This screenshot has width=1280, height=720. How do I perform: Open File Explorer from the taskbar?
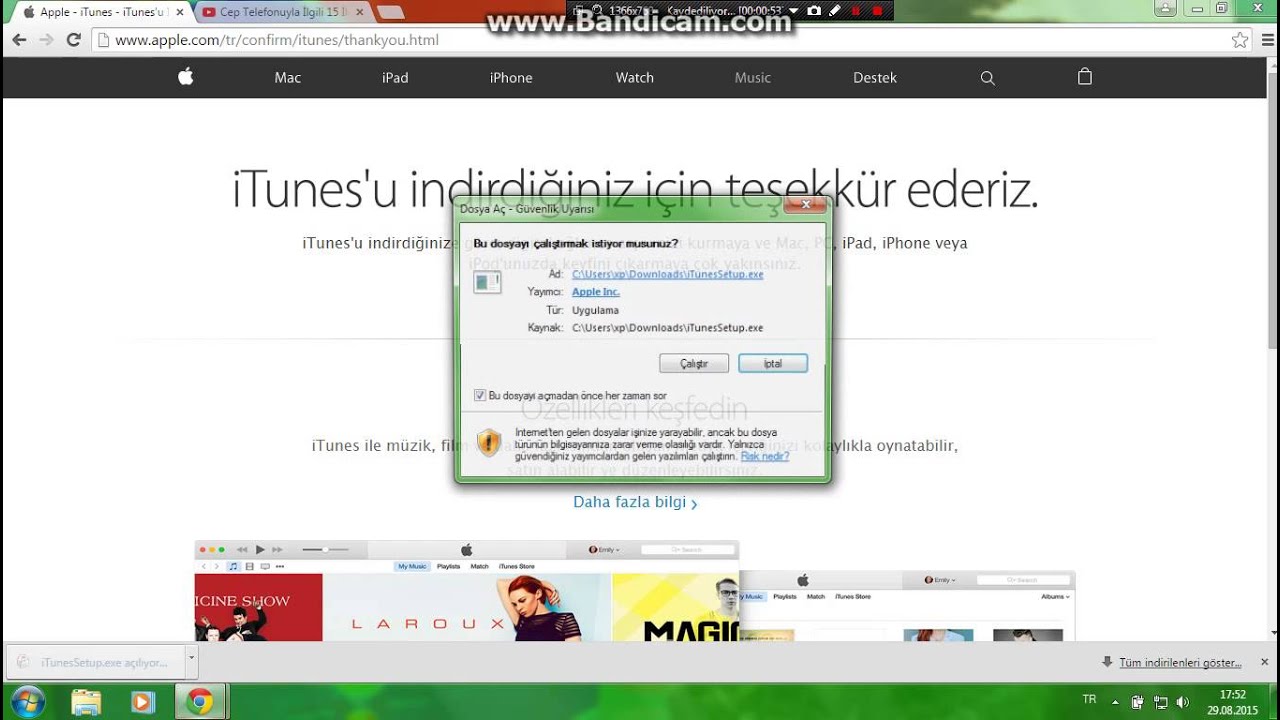click(86, 702)
